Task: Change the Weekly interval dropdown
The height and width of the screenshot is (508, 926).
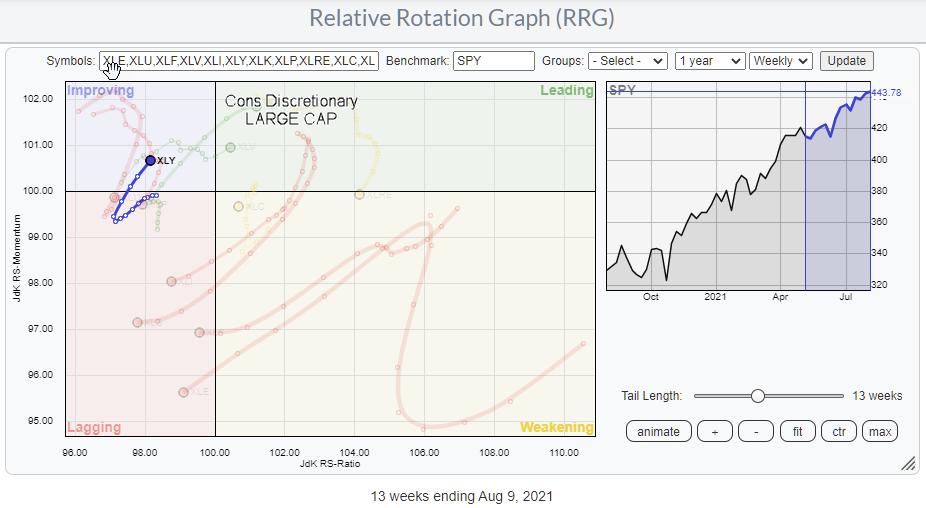Action: click(x=781, y=61)
